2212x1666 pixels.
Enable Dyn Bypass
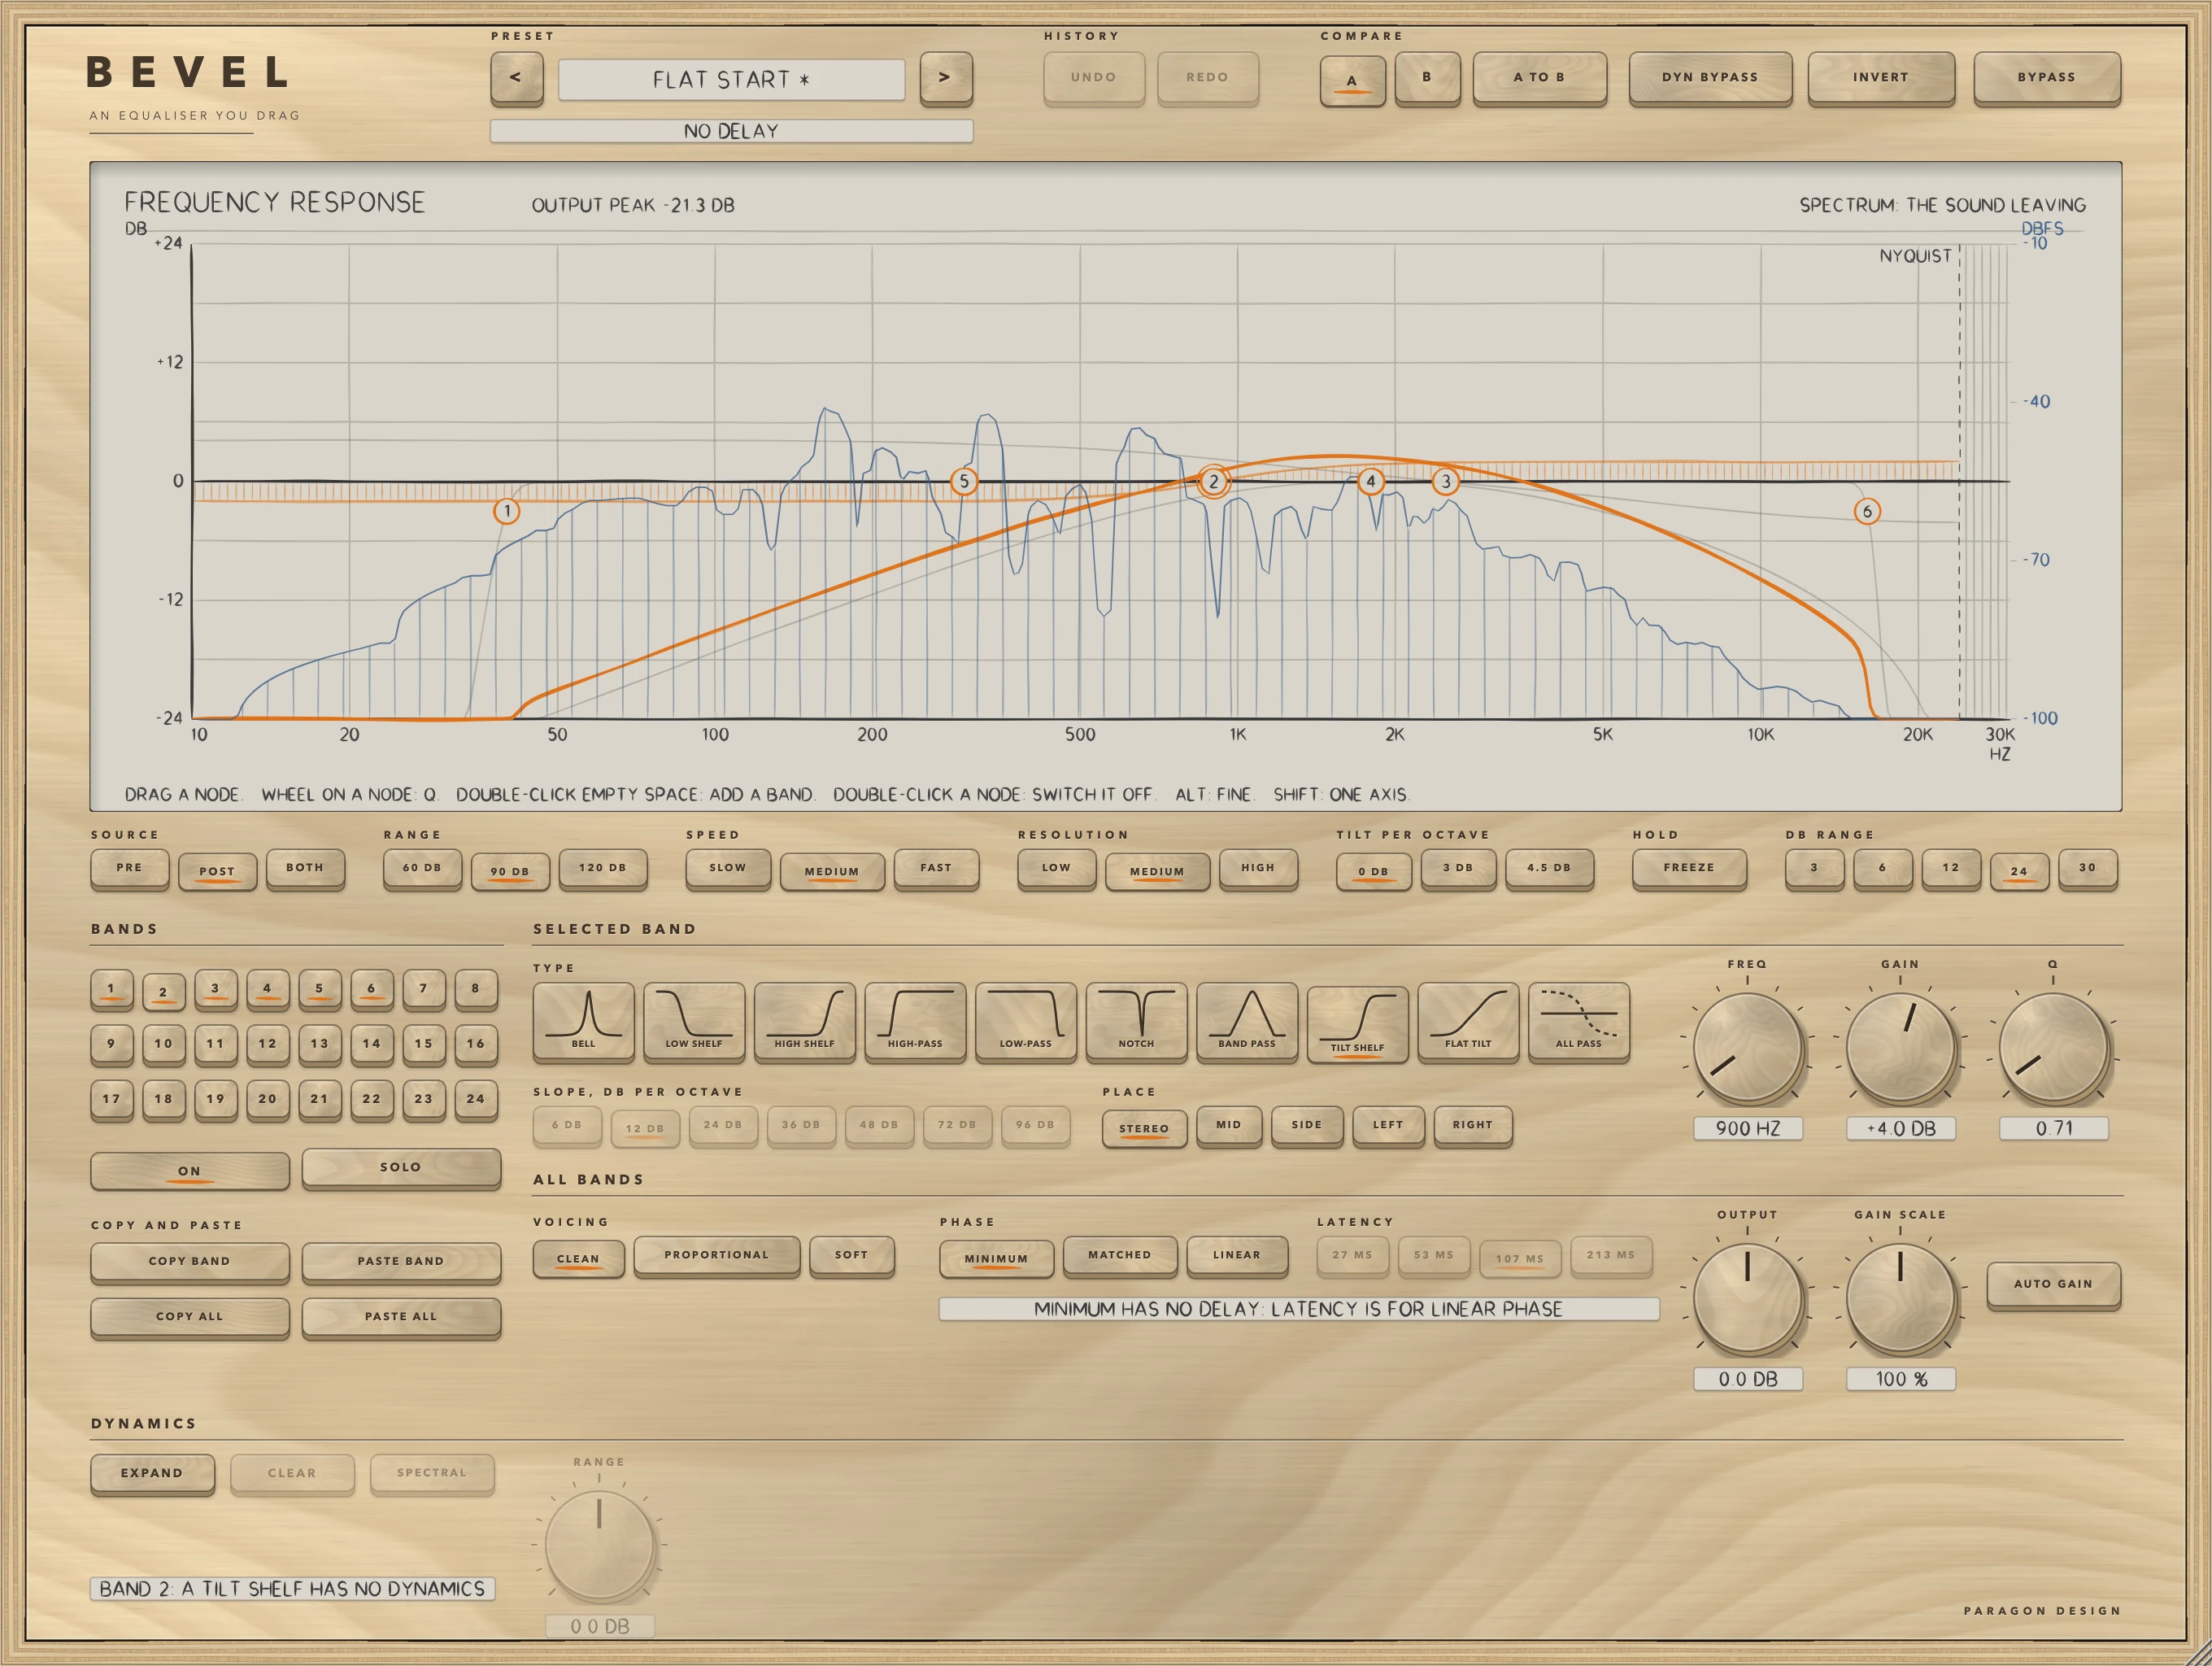(x=1710, y=77)
